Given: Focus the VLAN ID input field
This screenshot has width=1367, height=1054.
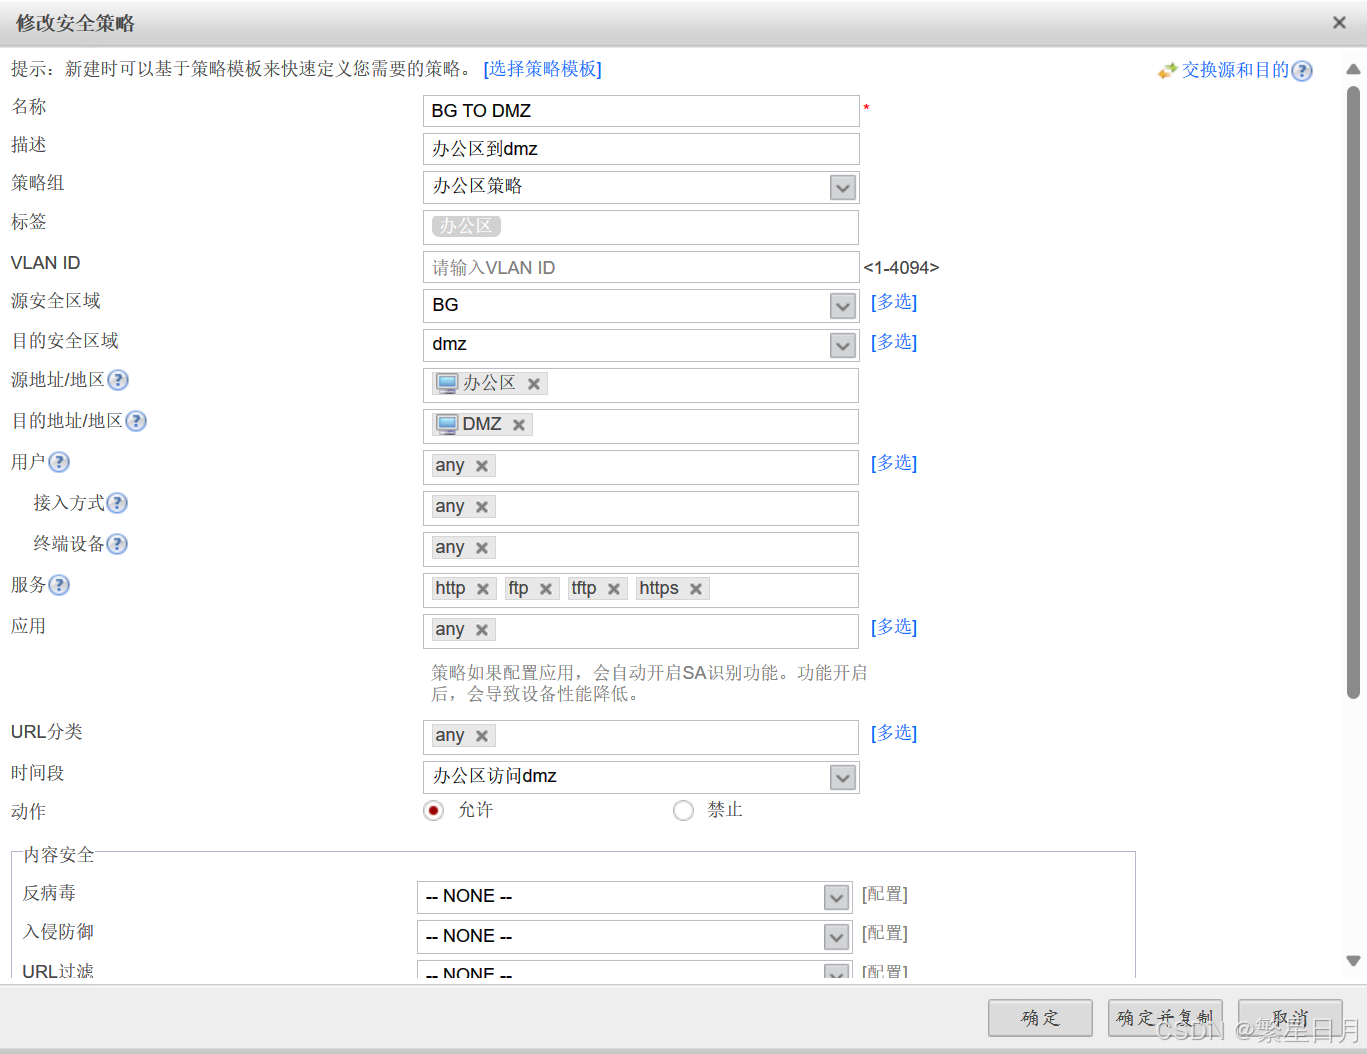Looking at the screenshot, I should point(641,267).
